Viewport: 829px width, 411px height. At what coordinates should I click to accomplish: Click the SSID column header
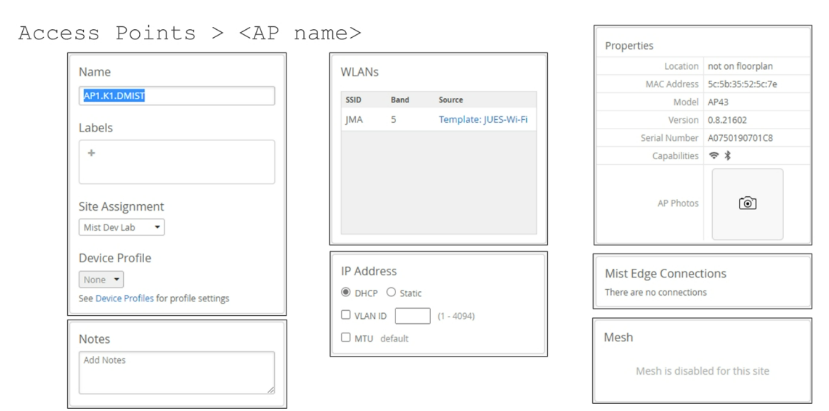click(x=355, y=100)
